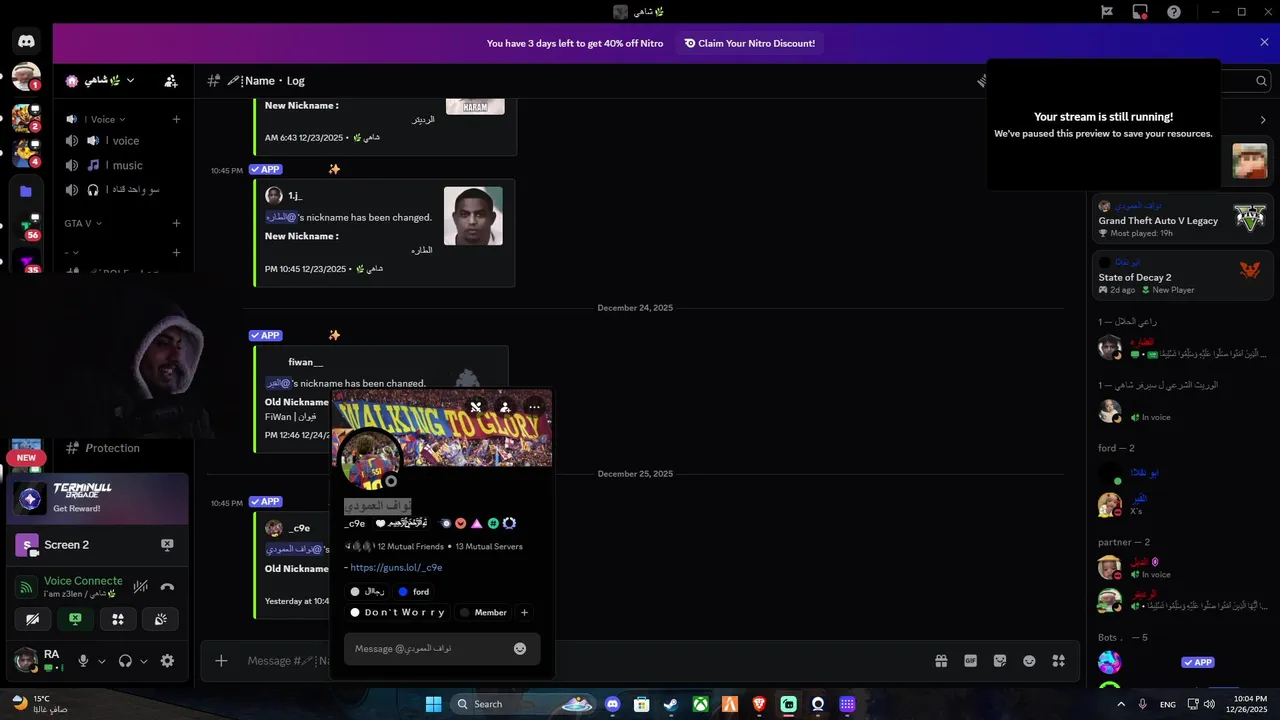Open Discord direct messages home icon
Image resolution: width=1280 pixels, height=720 pixels.
click(26, 42)
